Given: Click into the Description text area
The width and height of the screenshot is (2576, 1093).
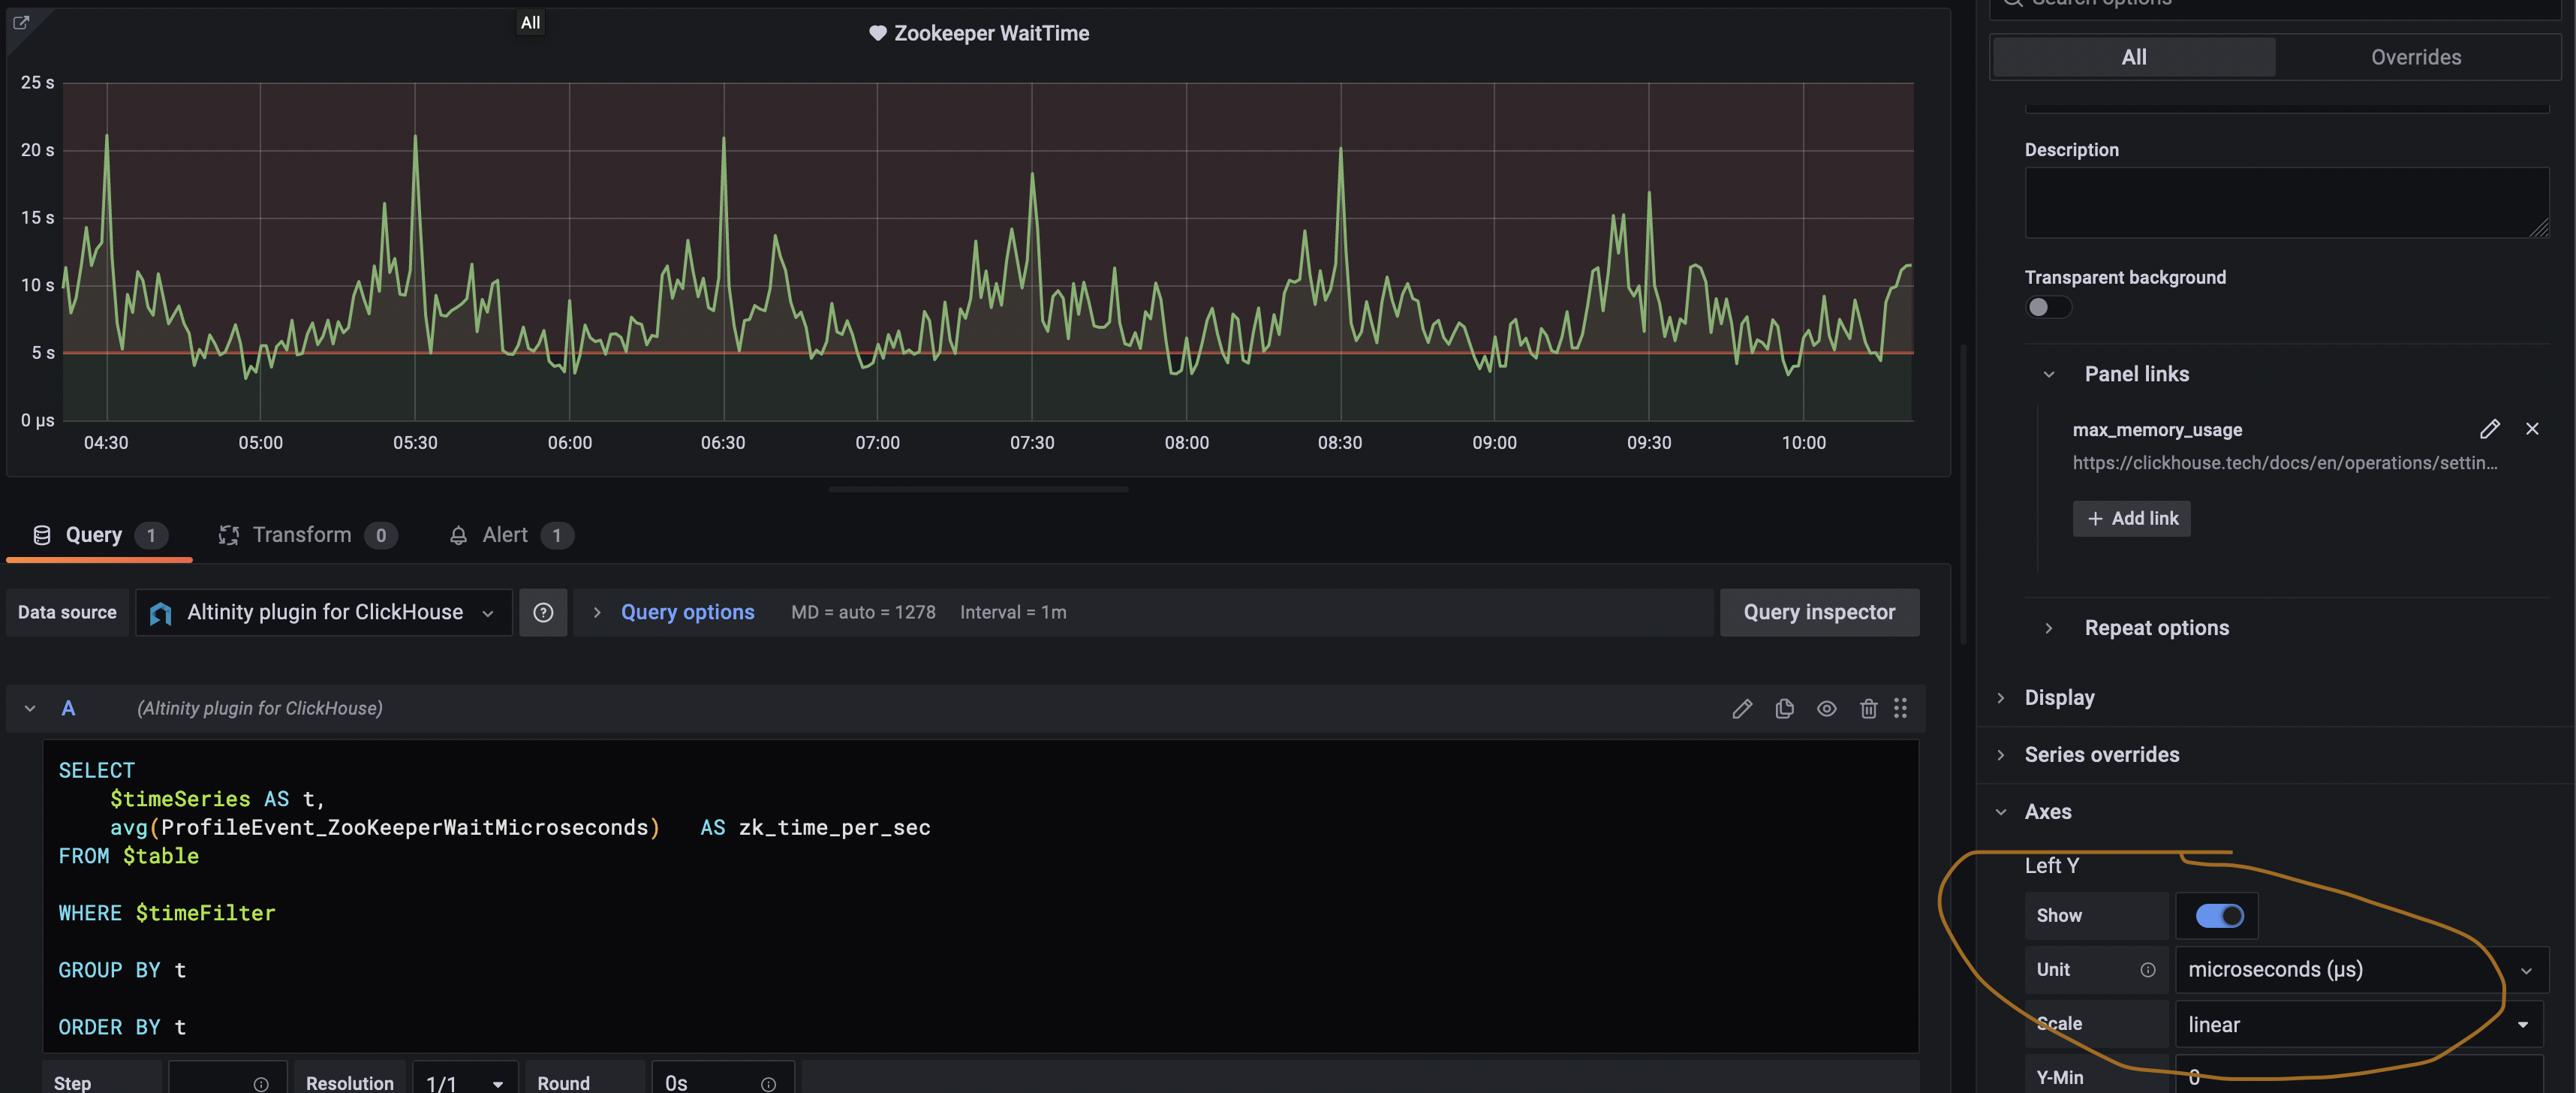Looking at the screenshot, I should 2285,203.
